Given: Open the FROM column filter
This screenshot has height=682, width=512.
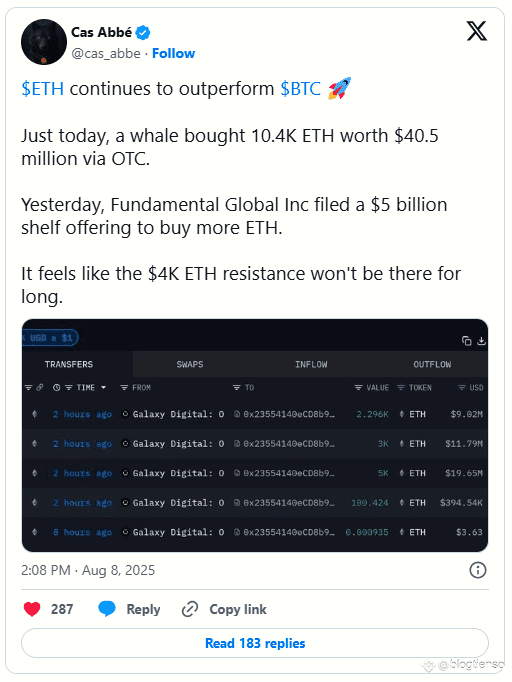Looking at the screenshot, I should tap(124, 388).
